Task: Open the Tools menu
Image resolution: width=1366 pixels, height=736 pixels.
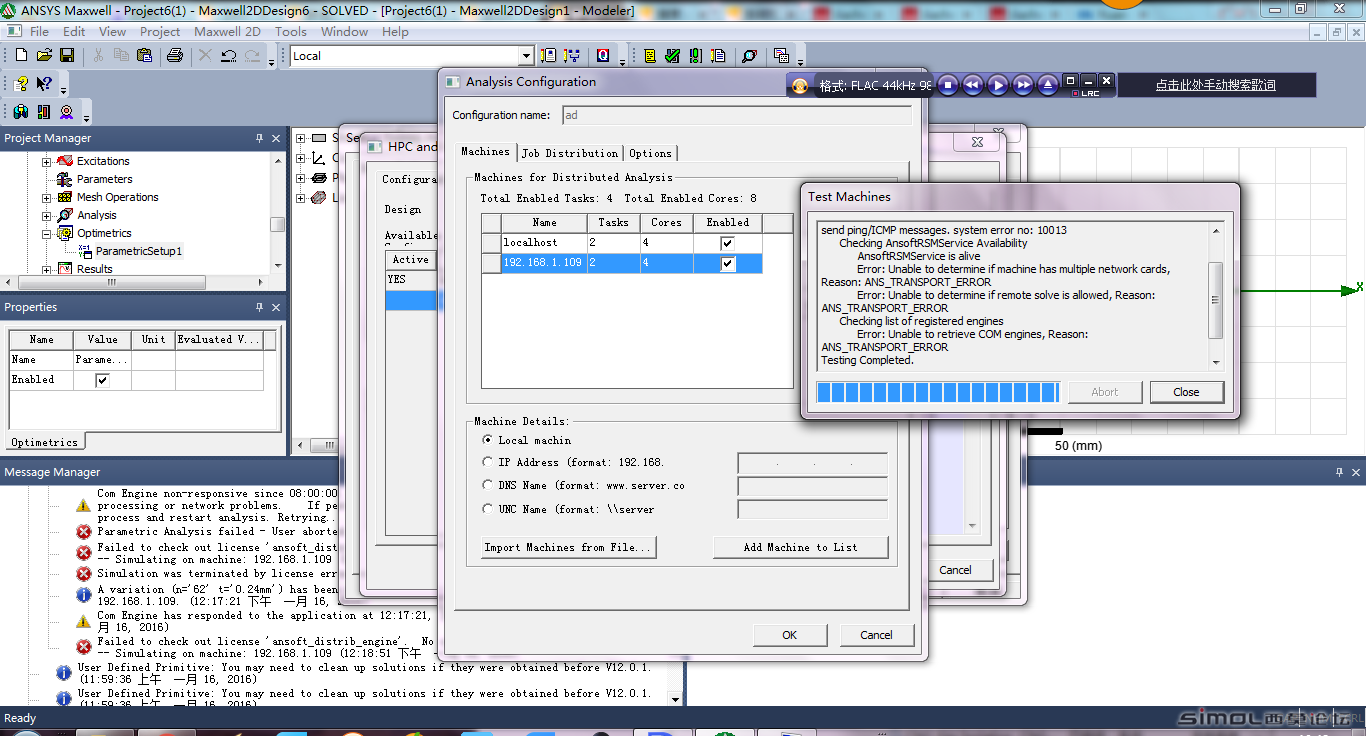Action: coord(291,31)
